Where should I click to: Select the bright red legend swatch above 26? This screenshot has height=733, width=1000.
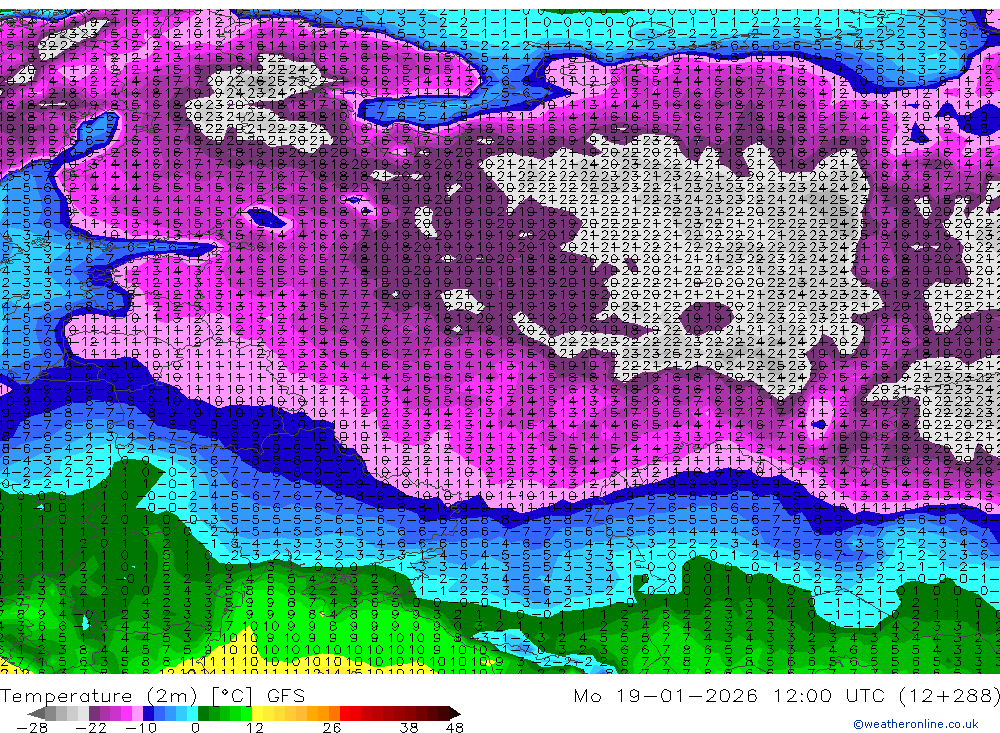click(345, 713)
